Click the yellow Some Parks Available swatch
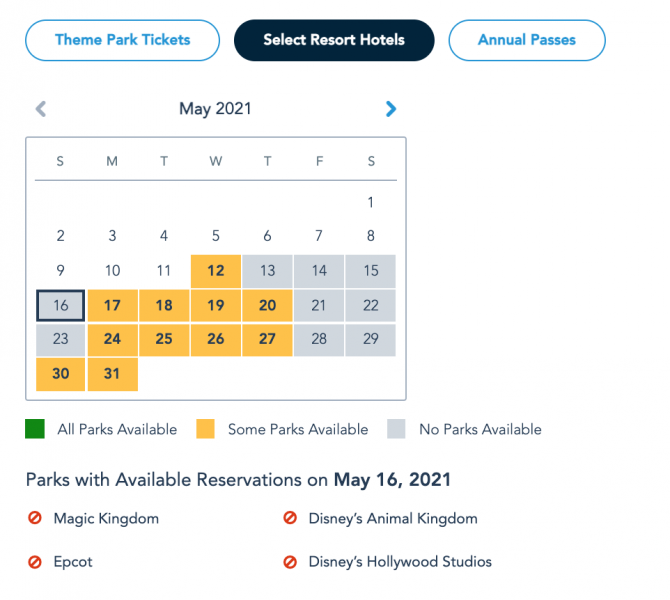 [205, 429]
